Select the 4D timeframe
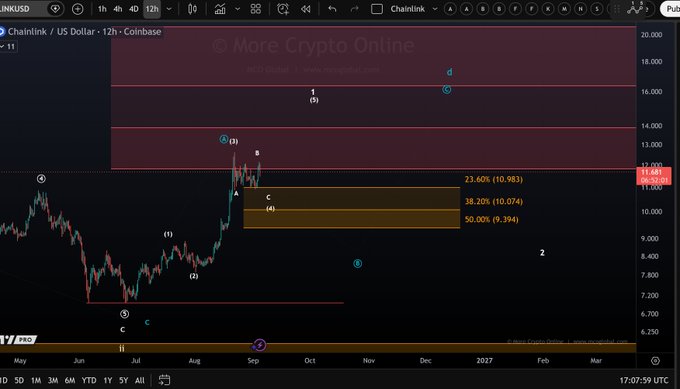This screenshot has width=680, height=389. click(x=134, y=9)
